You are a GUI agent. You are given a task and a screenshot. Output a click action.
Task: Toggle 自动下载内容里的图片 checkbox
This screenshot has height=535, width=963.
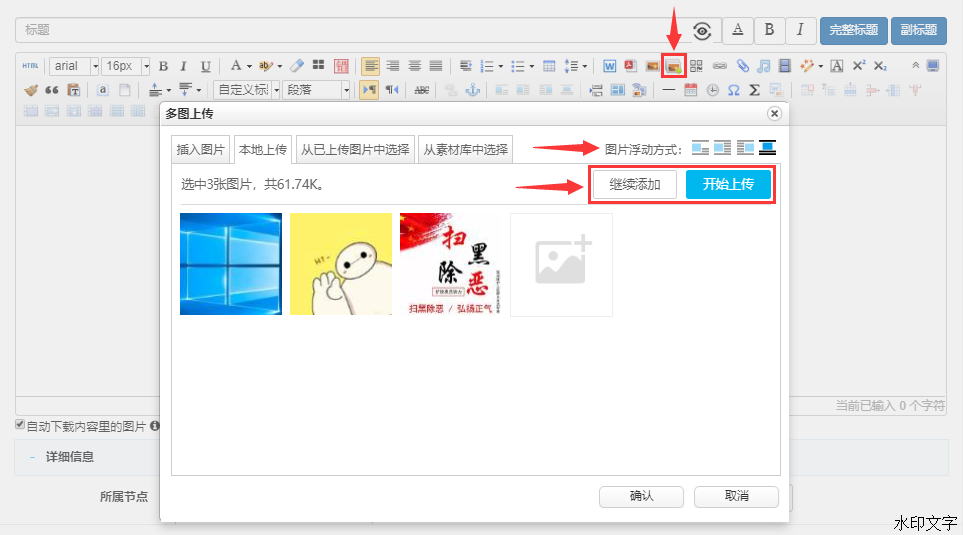[20, 424]
